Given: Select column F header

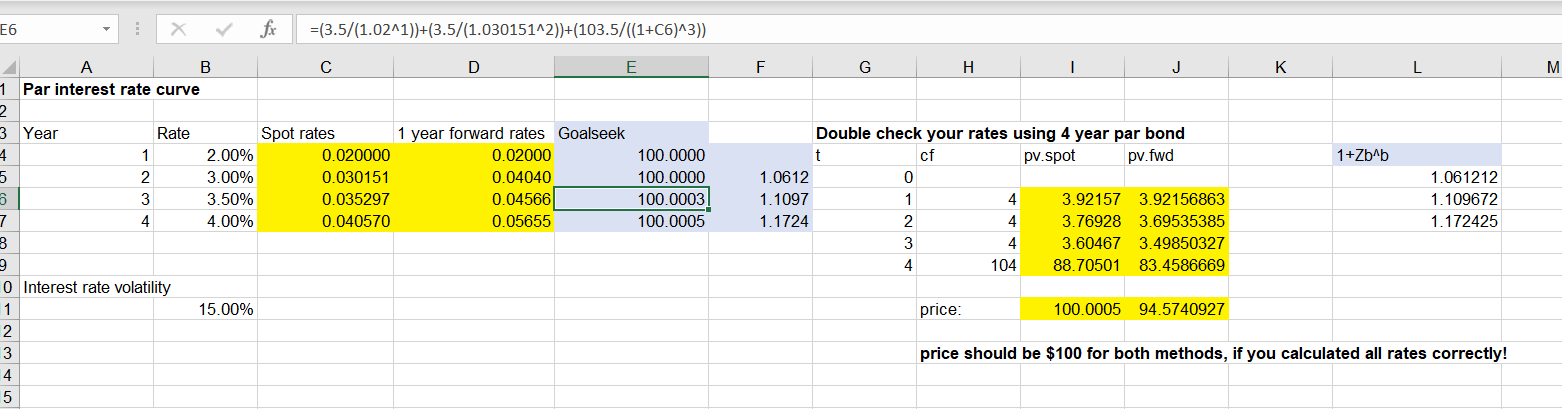Looking at the screenshot, I should 761,68.
